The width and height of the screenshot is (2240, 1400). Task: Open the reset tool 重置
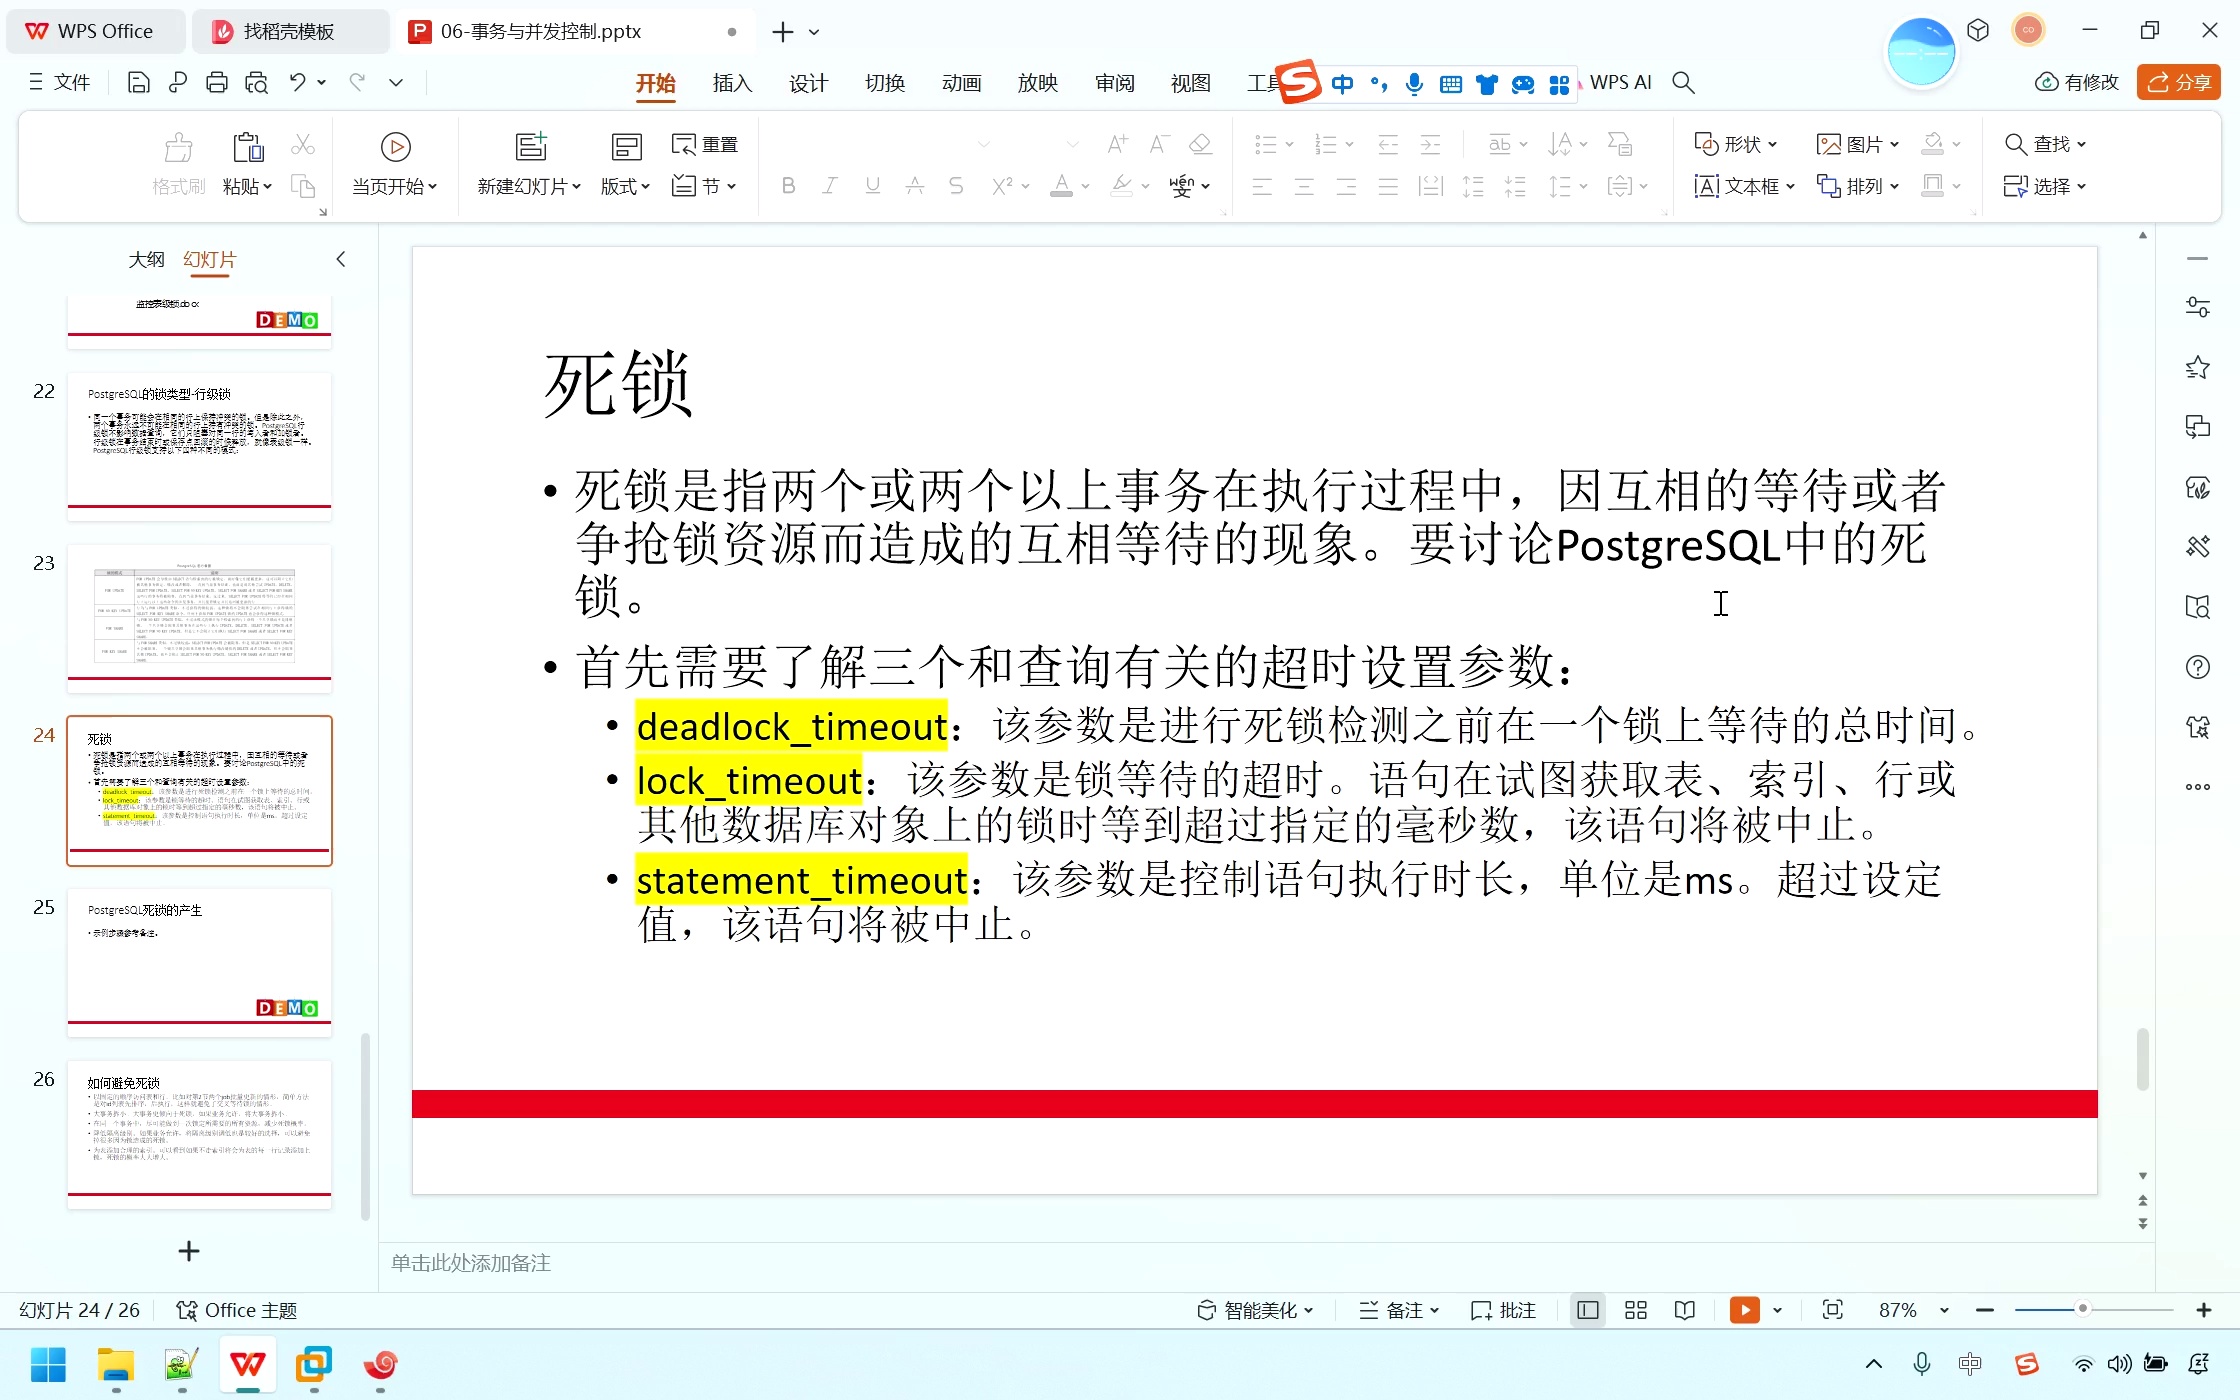[704, 144]
